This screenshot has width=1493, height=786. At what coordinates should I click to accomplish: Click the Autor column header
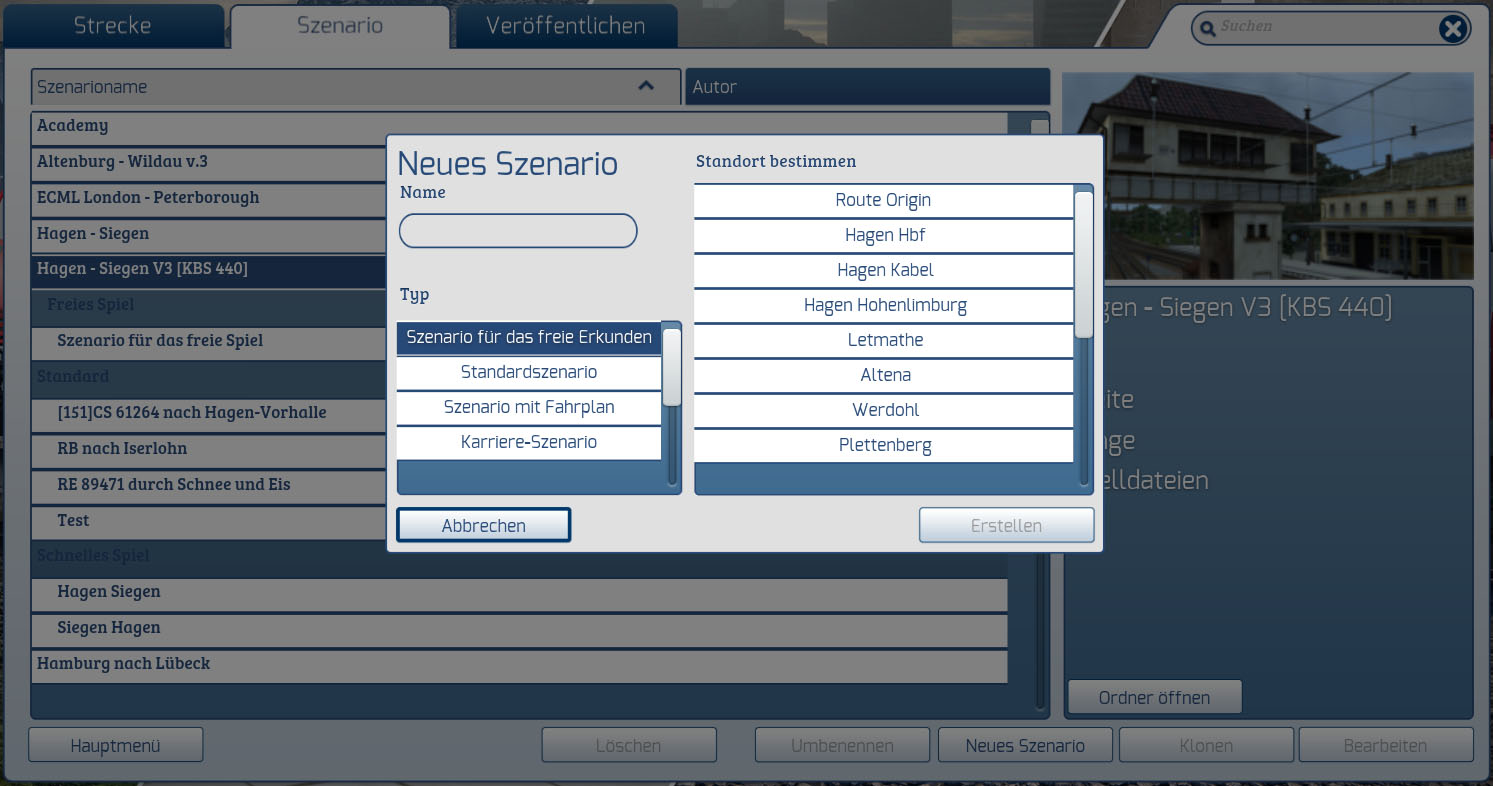[866, 87]
